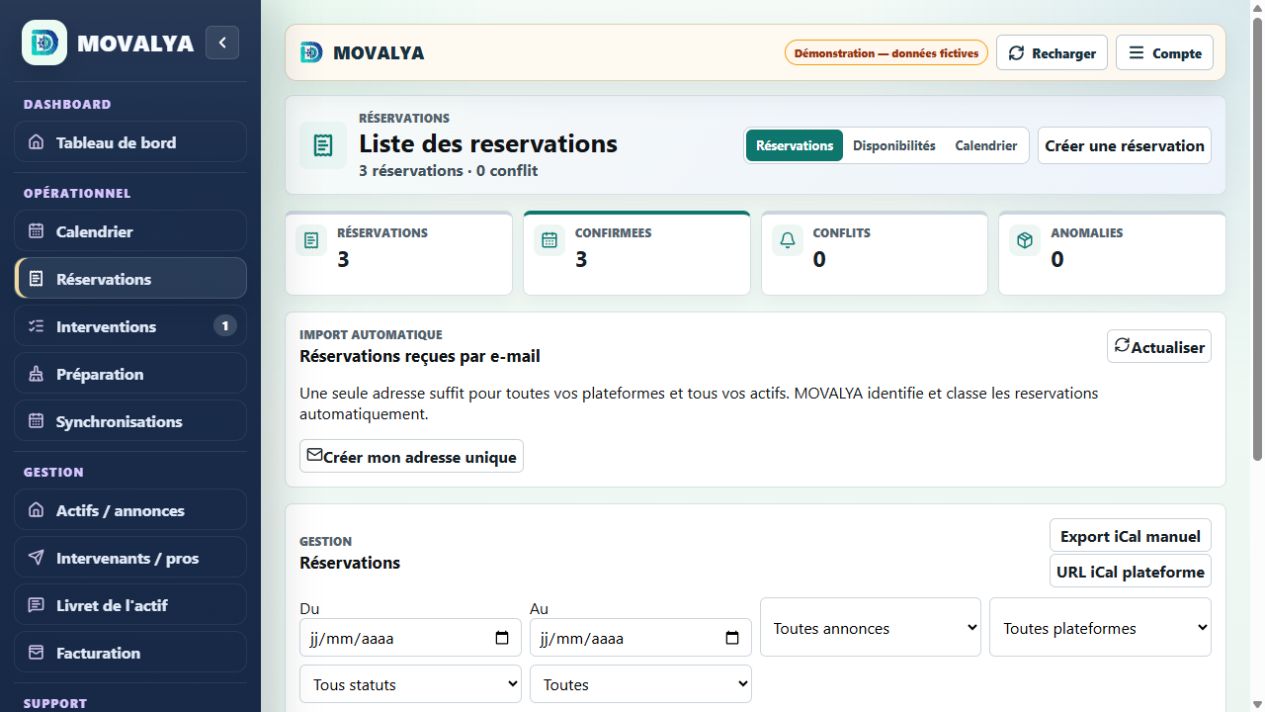The width and height of the screenshot is (1265, 712).
Task: Click the MOVALYA logo in the sidebar
Action: coord(44,42)
